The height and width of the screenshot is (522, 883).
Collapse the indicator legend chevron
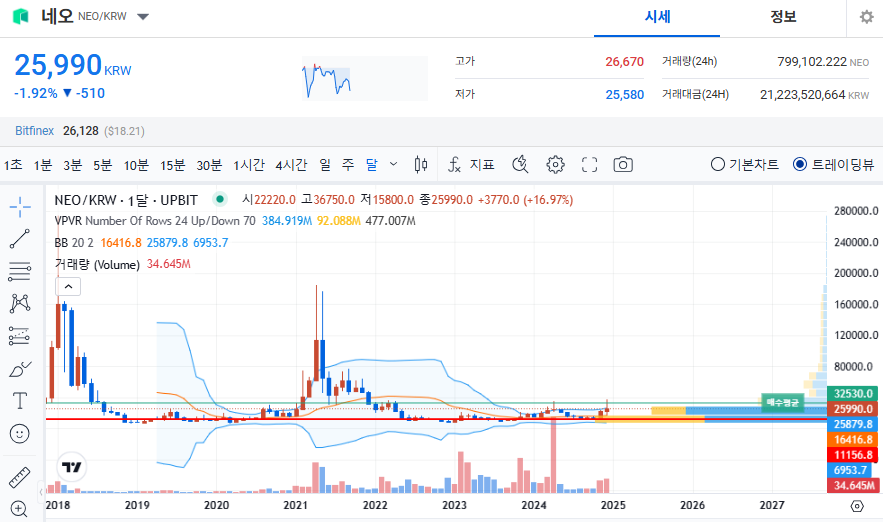[68, 287]
